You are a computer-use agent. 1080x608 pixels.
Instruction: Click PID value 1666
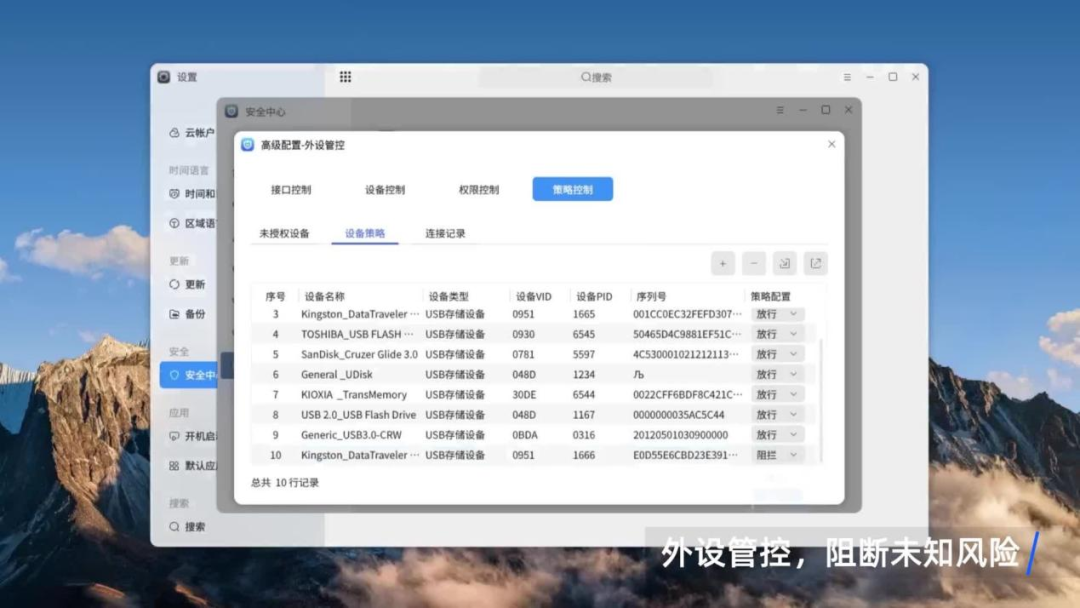tap(583, 455)
